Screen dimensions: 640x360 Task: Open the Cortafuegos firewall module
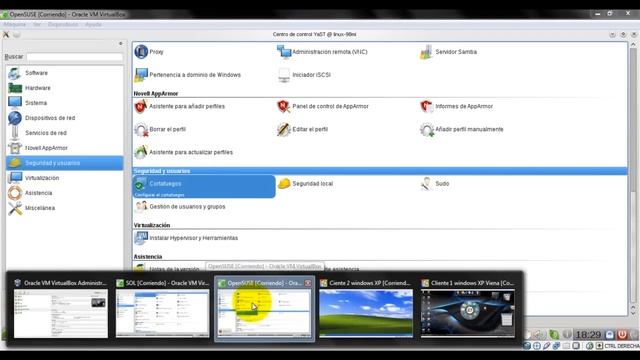click(204, 187)
